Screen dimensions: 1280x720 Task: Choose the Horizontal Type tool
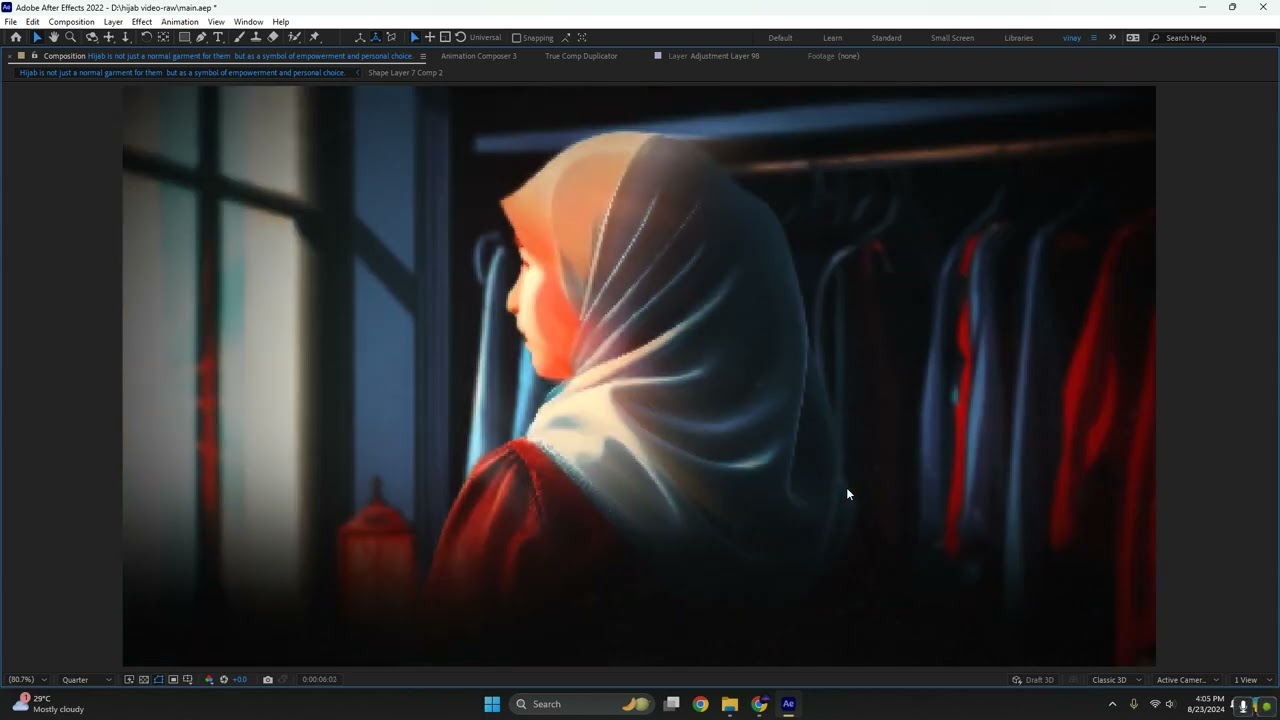(218, 38)
